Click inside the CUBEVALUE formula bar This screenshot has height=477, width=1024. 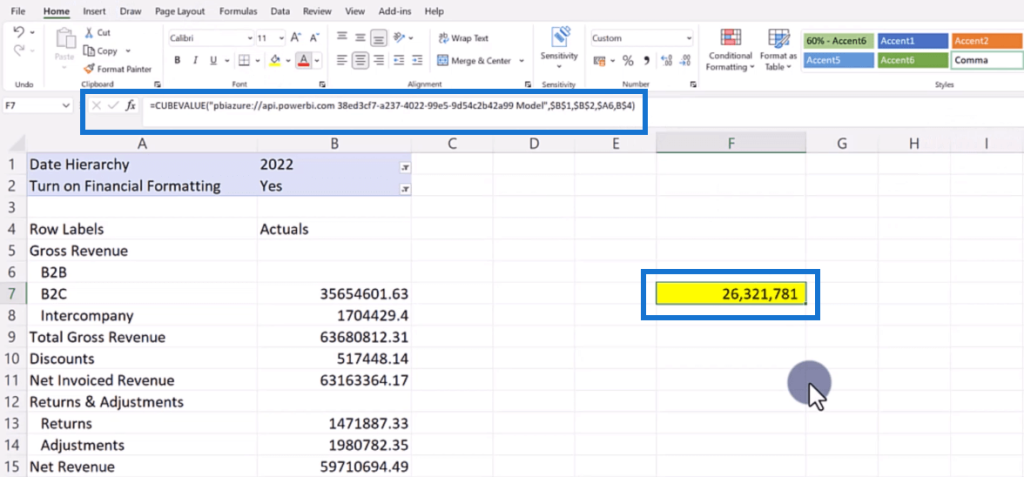[x=392, y=105]
